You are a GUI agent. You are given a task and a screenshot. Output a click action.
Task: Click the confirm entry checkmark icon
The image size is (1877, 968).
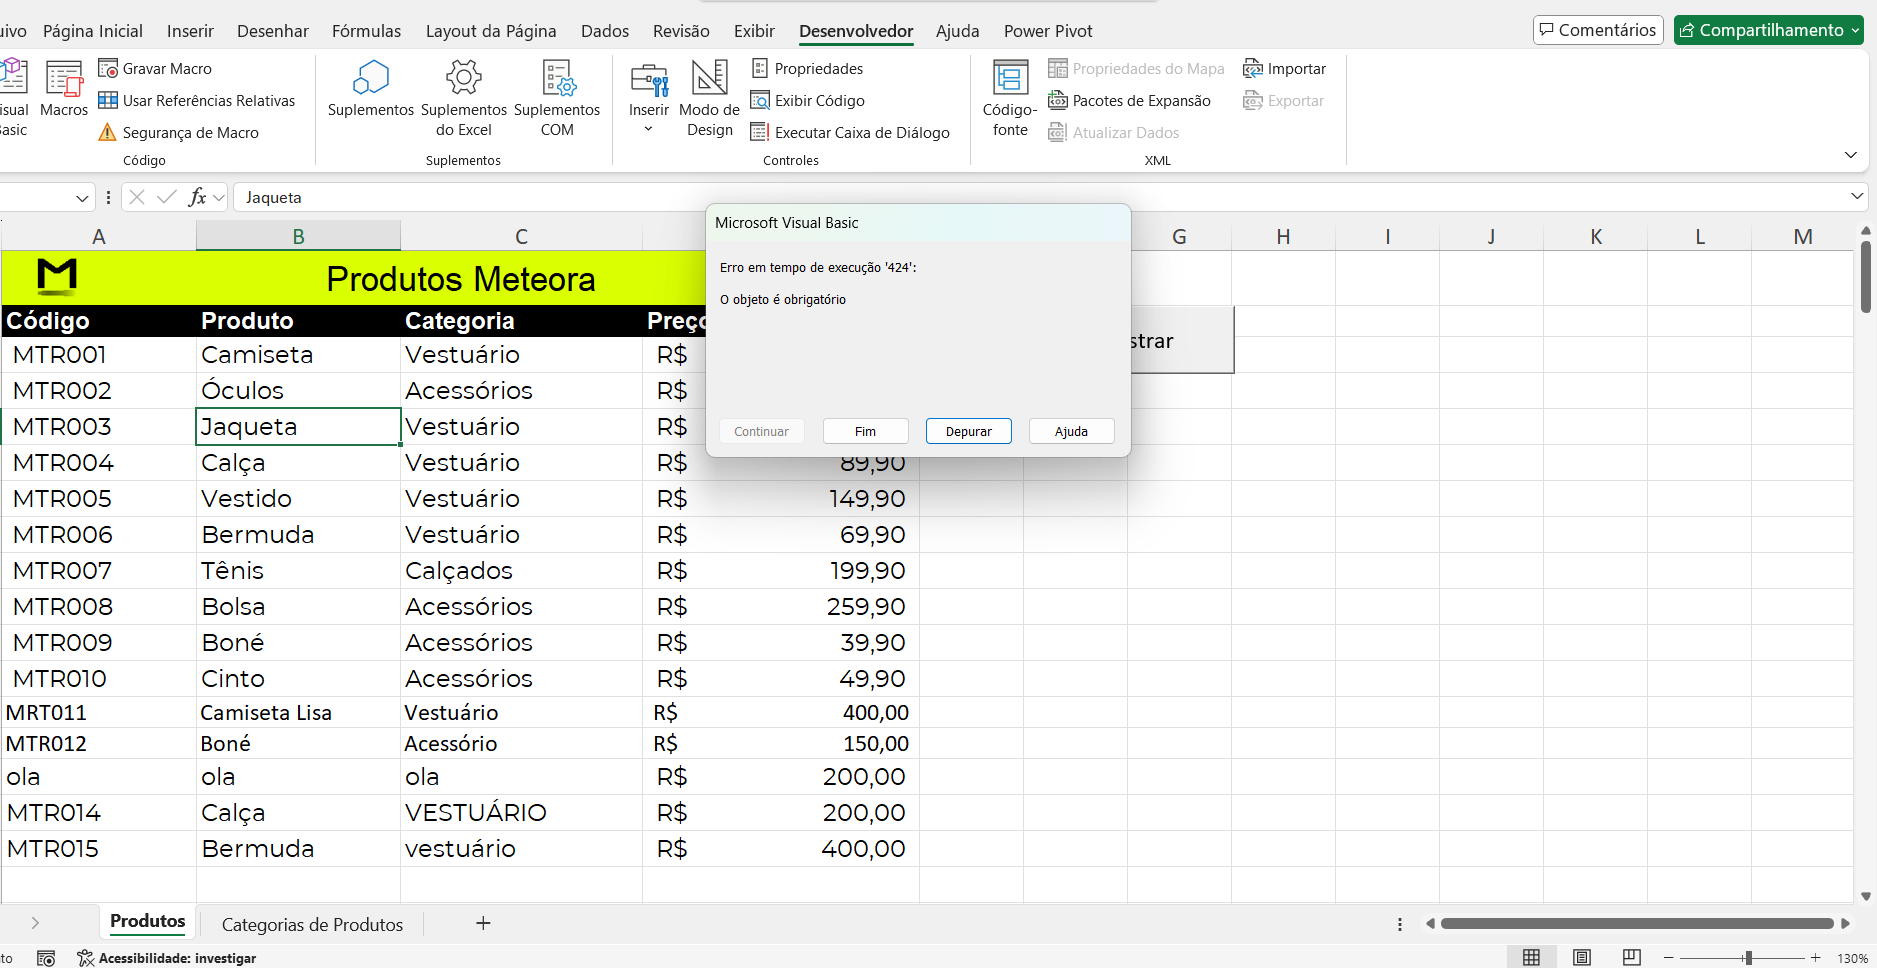tap(166, 197)
